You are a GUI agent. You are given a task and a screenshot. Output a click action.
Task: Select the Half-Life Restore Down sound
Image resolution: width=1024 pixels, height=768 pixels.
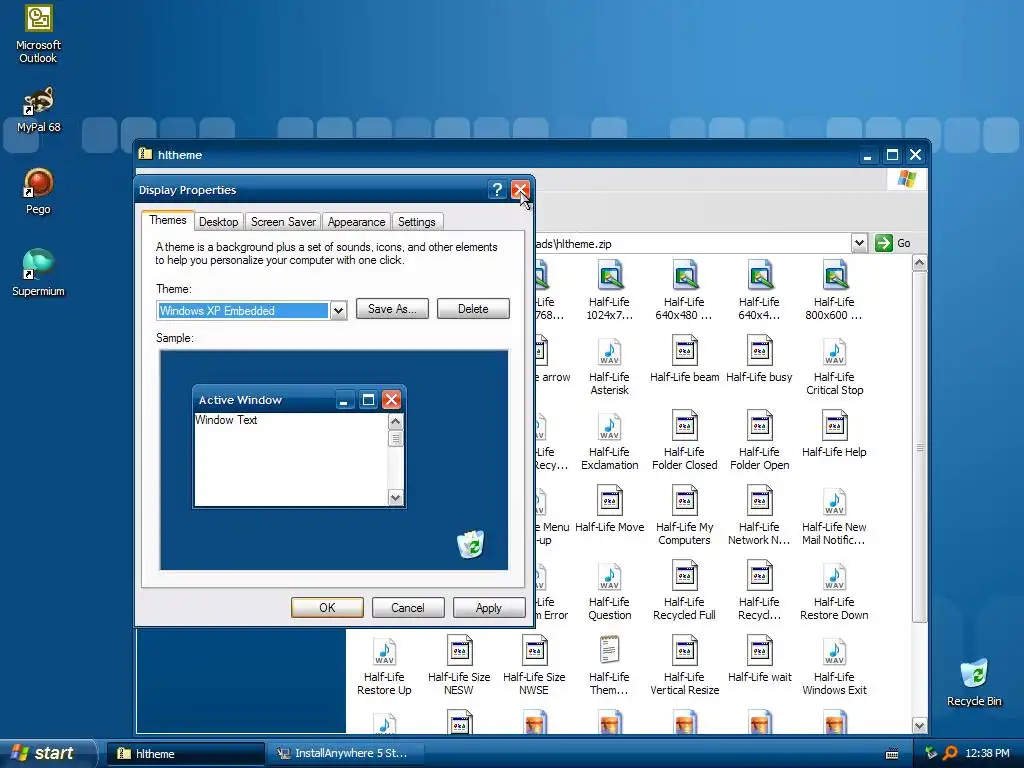point(834,591)
